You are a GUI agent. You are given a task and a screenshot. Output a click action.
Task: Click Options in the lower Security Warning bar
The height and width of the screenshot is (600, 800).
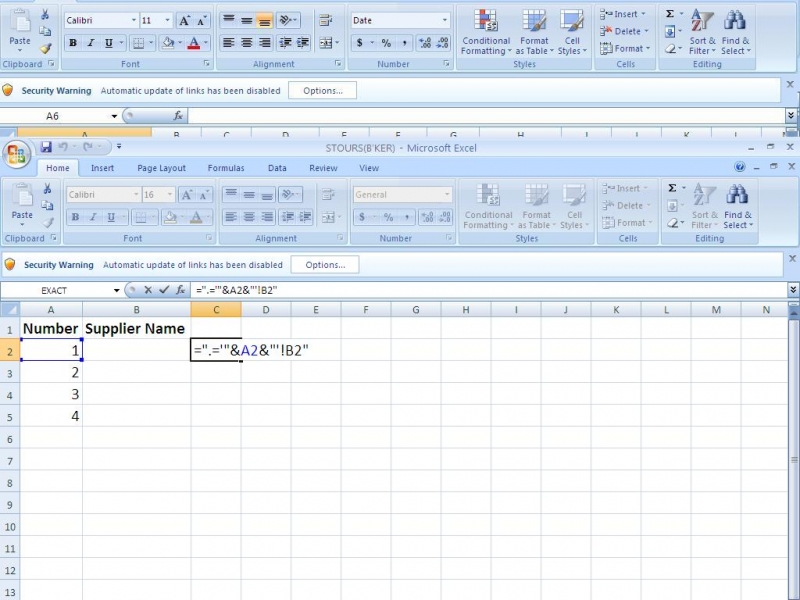coord(325,265)
